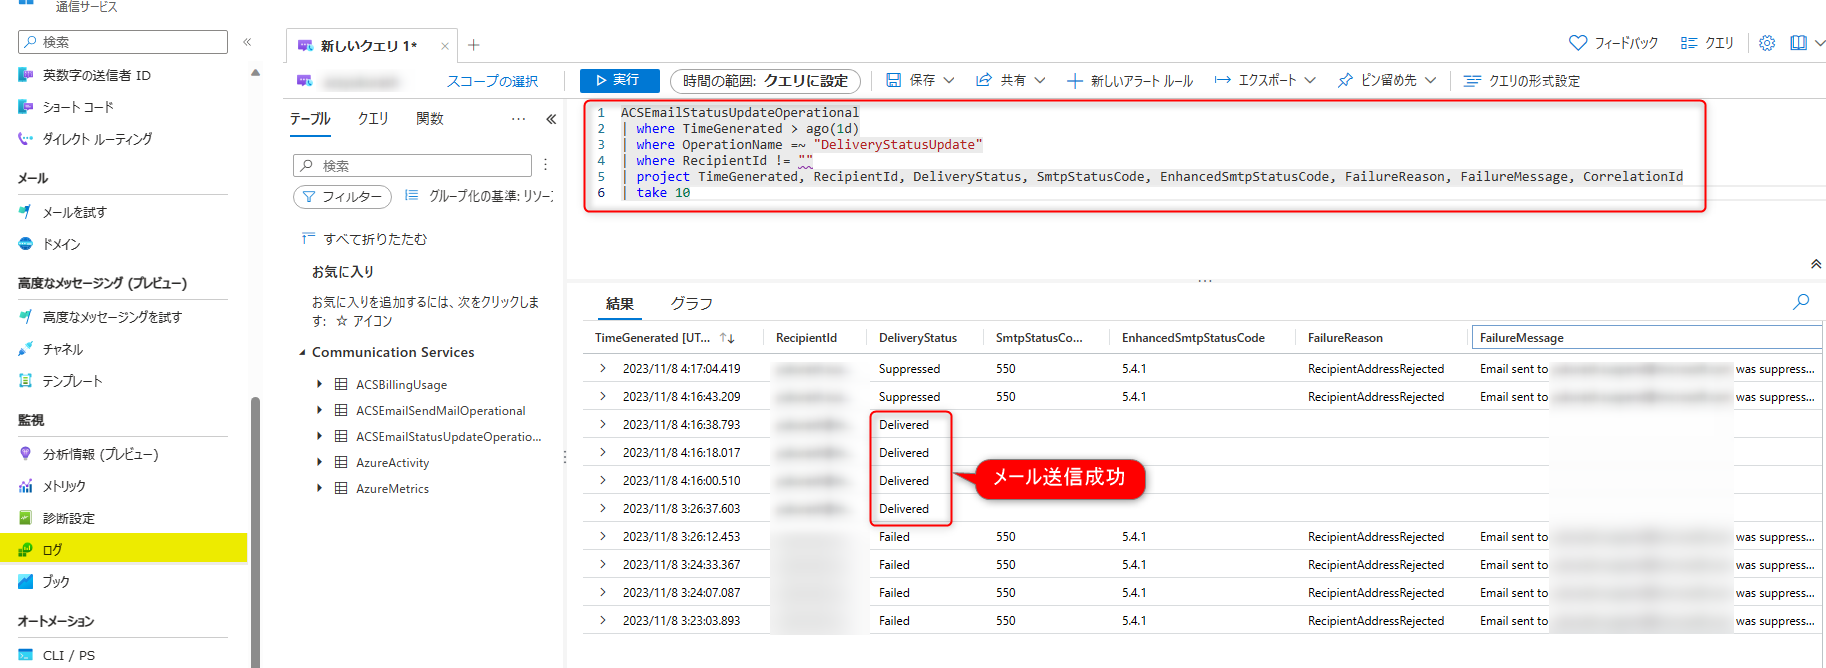Image resolution: width=1826 pixels, height=668 pixels.
Task: Click the スコープの選択 link
Action: tap(492, 81)
